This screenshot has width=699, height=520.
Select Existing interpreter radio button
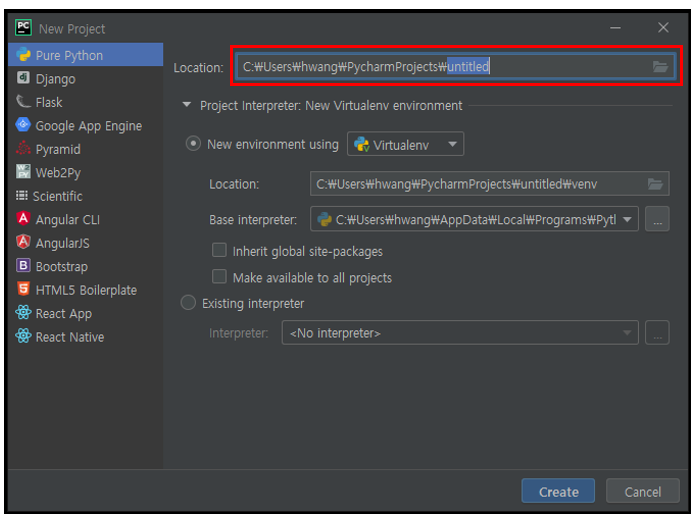188,303
